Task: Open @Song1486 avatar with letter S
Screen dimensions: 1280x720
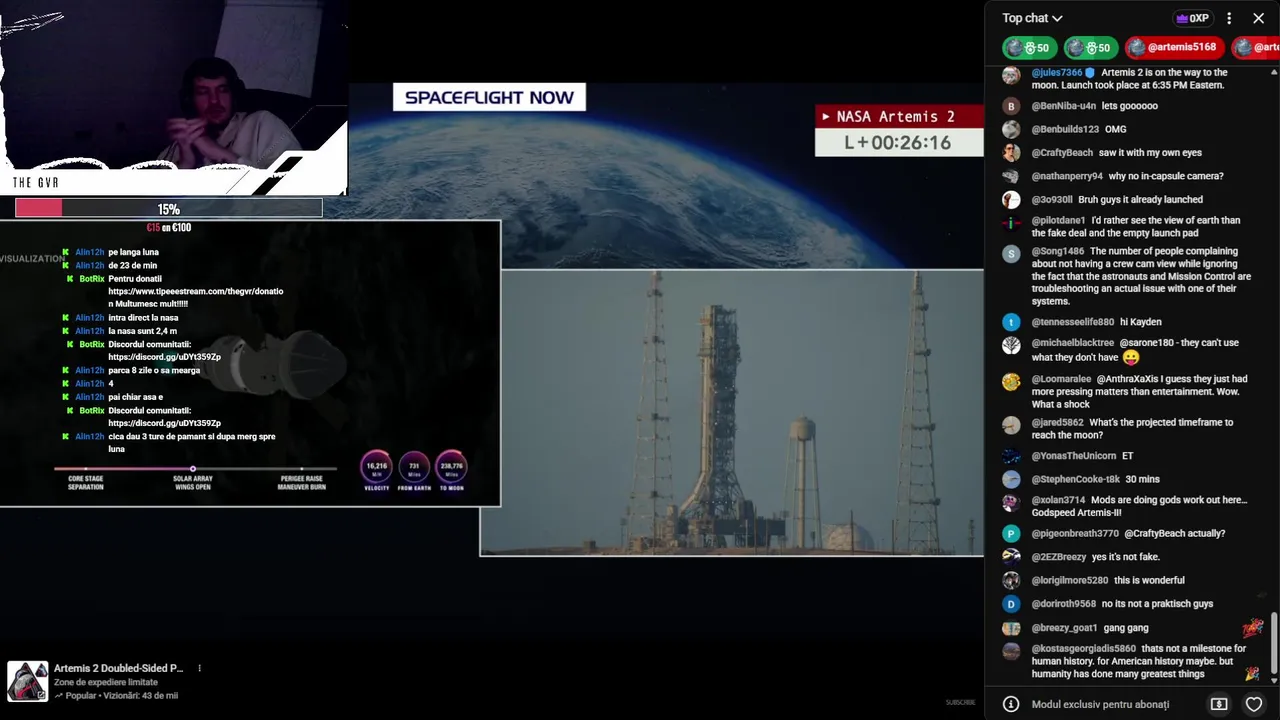Action: [1011, 254]
